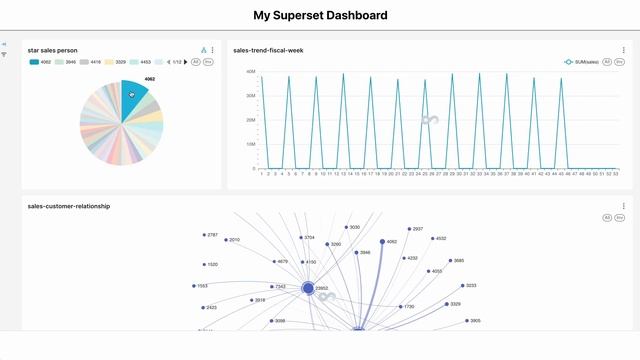The image size is (640, 360).
Task: Select large graph node 23952
Action: point(308,288)
